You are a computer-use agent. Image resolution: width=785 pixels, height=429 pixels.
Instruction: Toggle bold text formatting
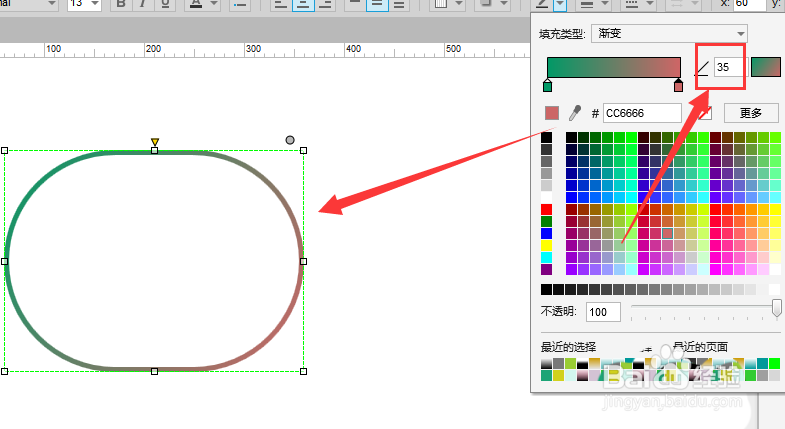pyautogui.click(x=121, y=5)
